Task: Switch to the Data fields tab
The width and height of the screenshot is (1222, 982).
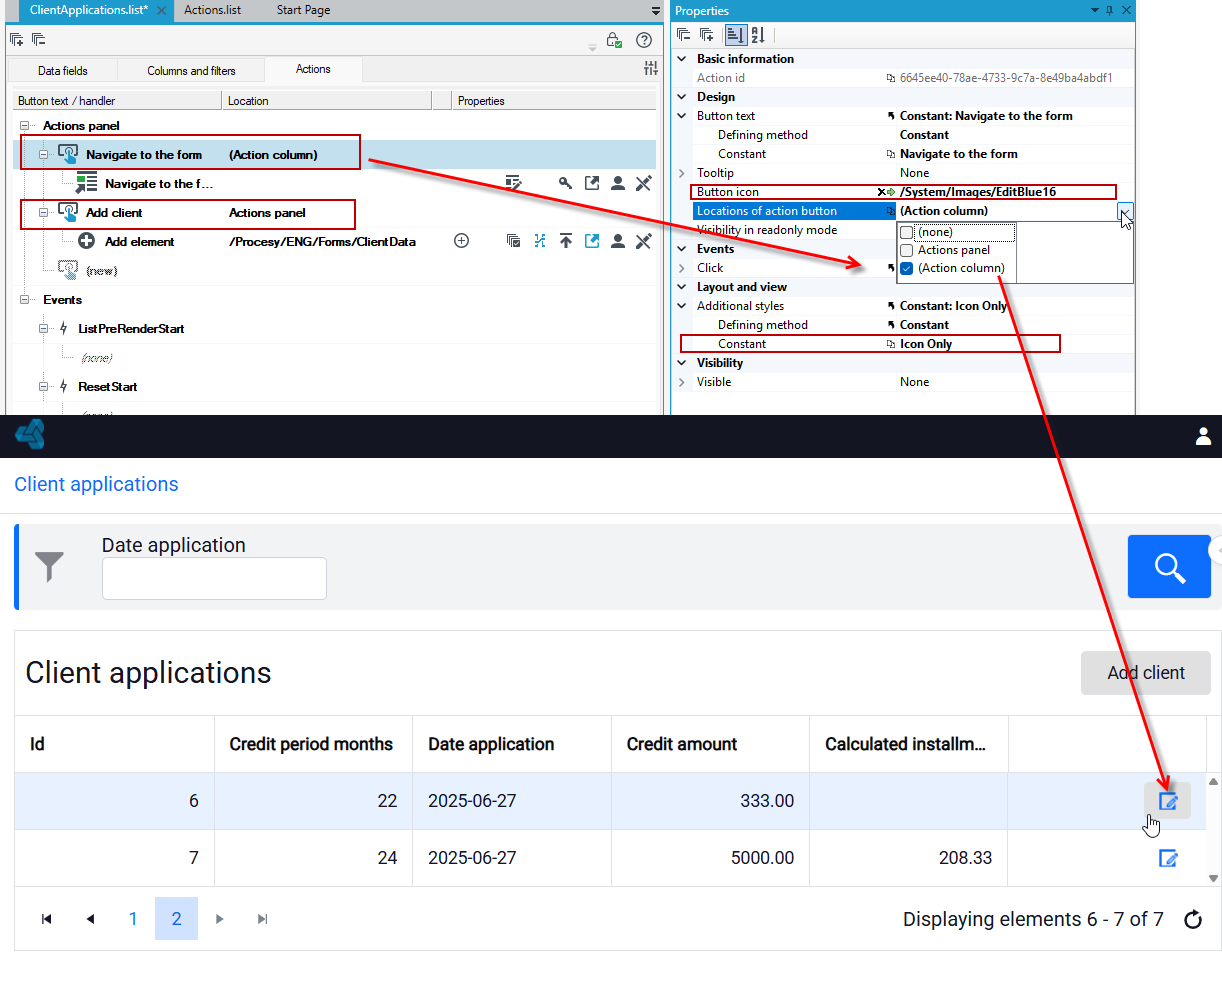Action: point(63,71)
